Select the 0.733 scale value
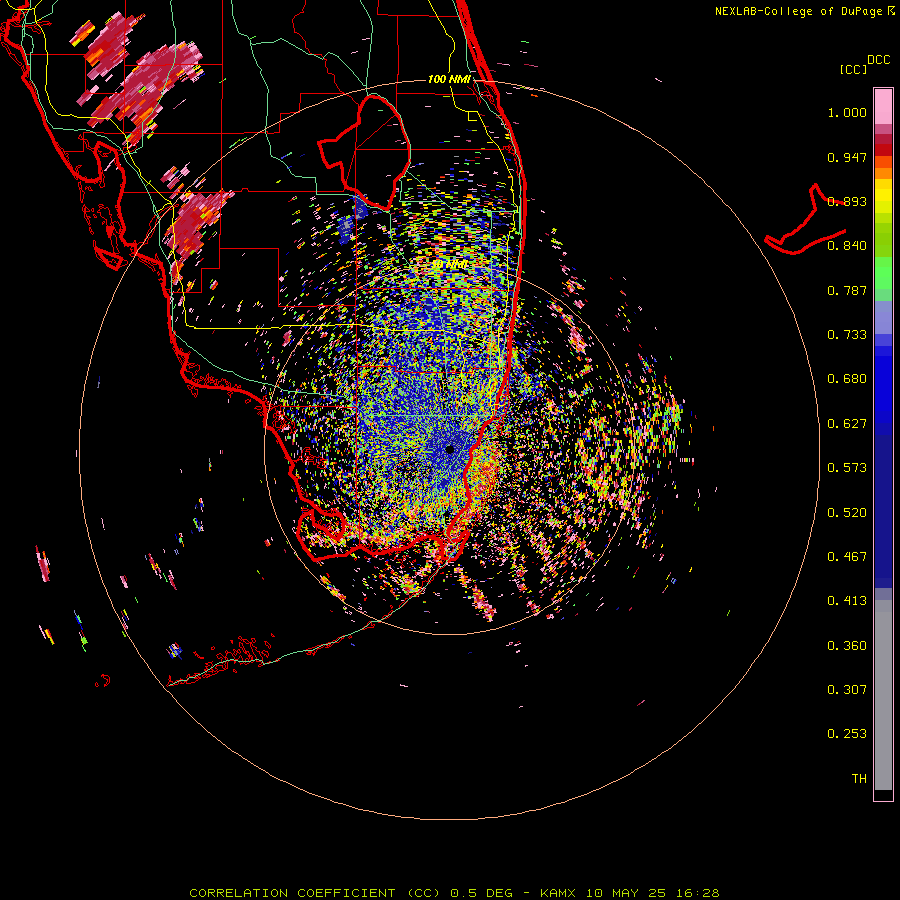The width and height of the screenshot is (900, 900). point(847,335)
